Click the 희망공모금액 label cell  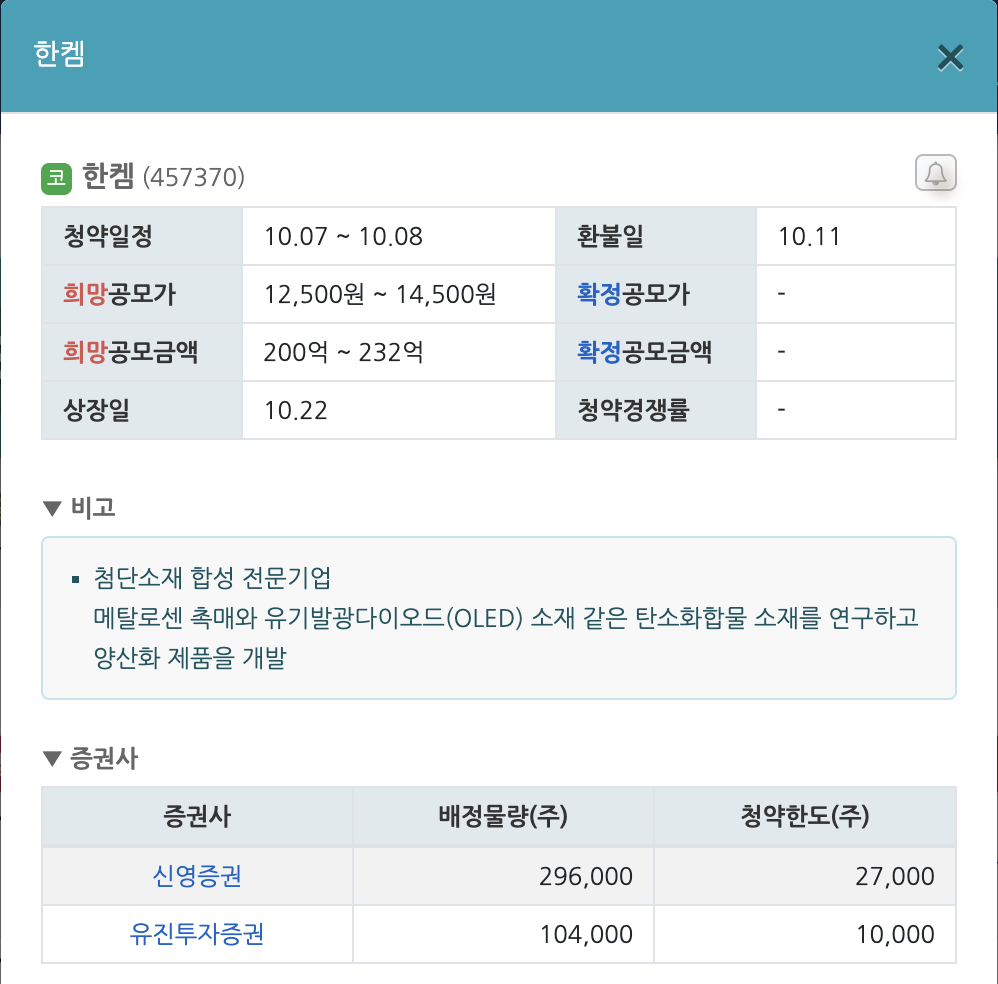click(142, 352)
